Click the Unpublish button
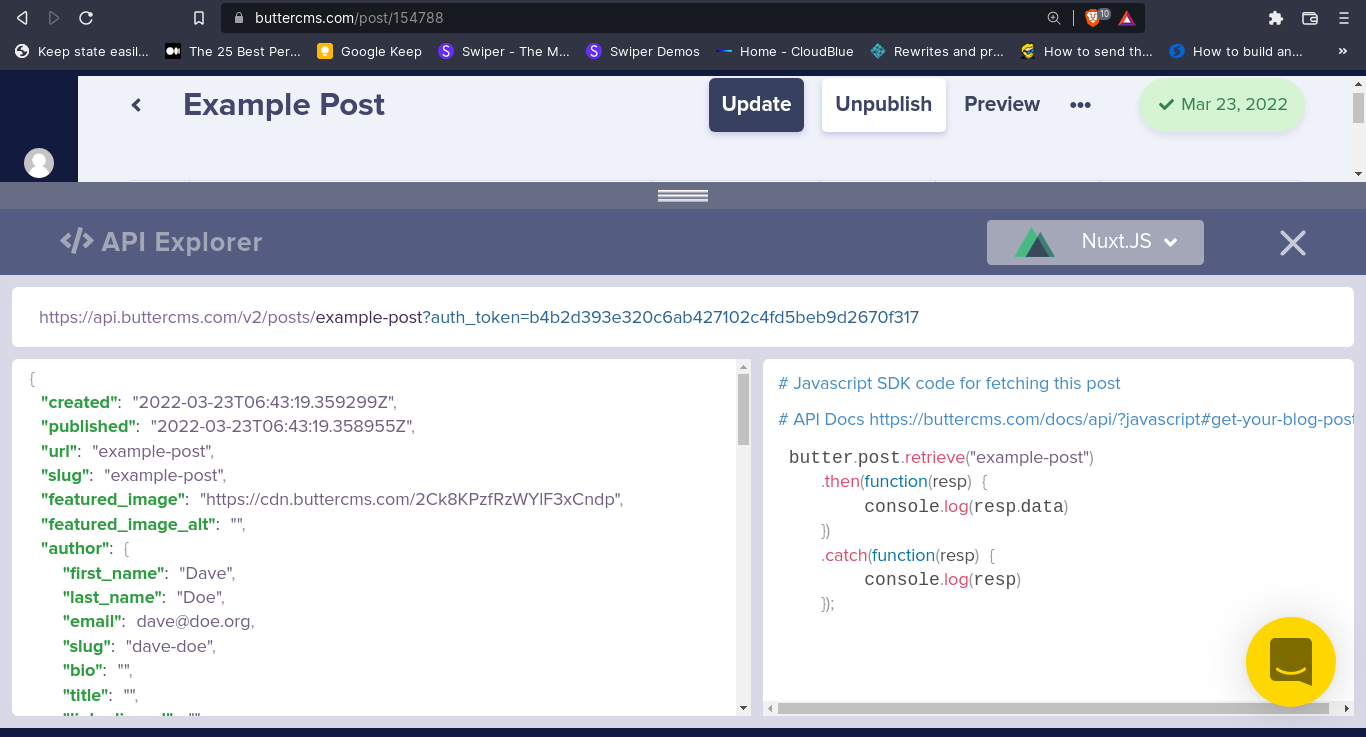 click(x=884, y=105)
